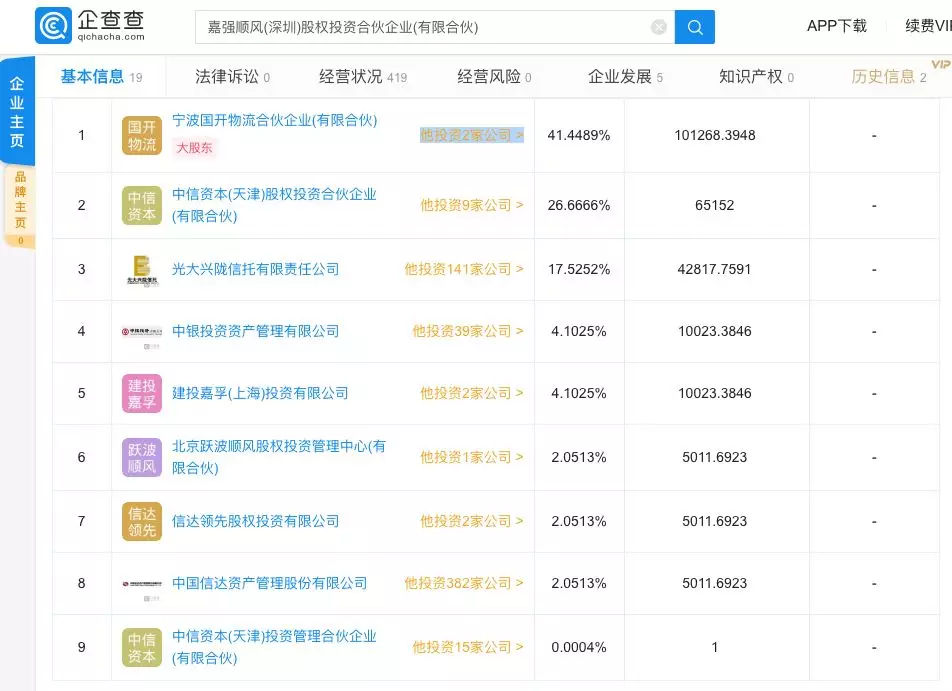Click the 建投嘉孚 logo badge
The height and width of the screenshot is (691, 952).
(x=141, y=393)
